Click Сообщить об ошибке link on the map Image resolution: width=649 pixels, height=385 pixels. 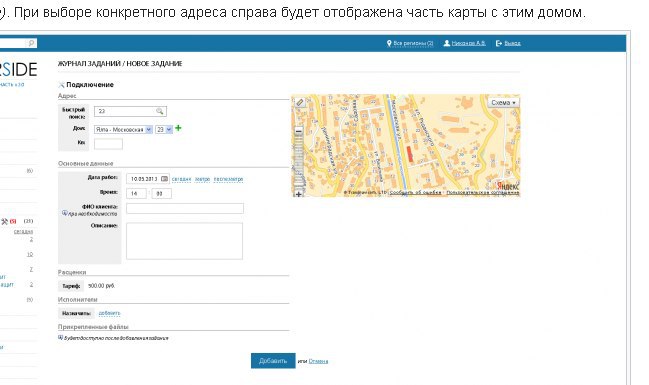(415, 192)
